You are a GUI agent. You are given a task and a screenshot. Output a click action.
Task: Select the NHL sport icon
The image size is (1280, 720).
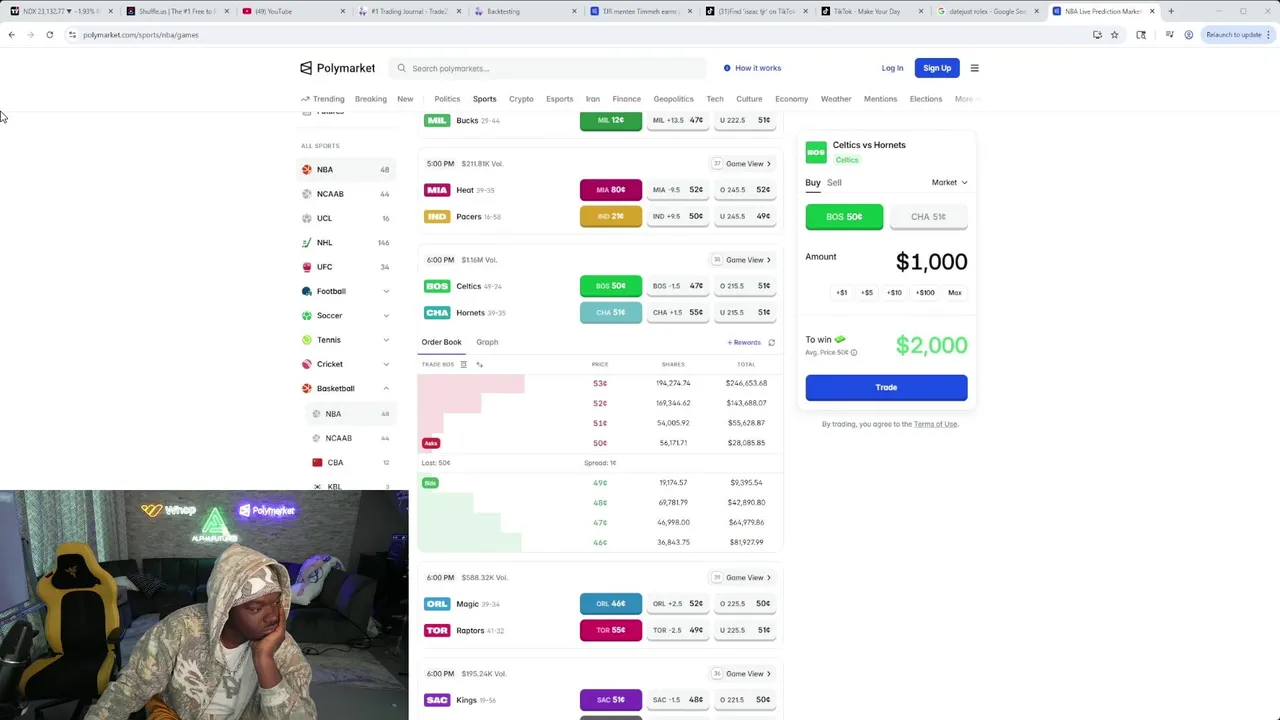click(x=307, y=242)
